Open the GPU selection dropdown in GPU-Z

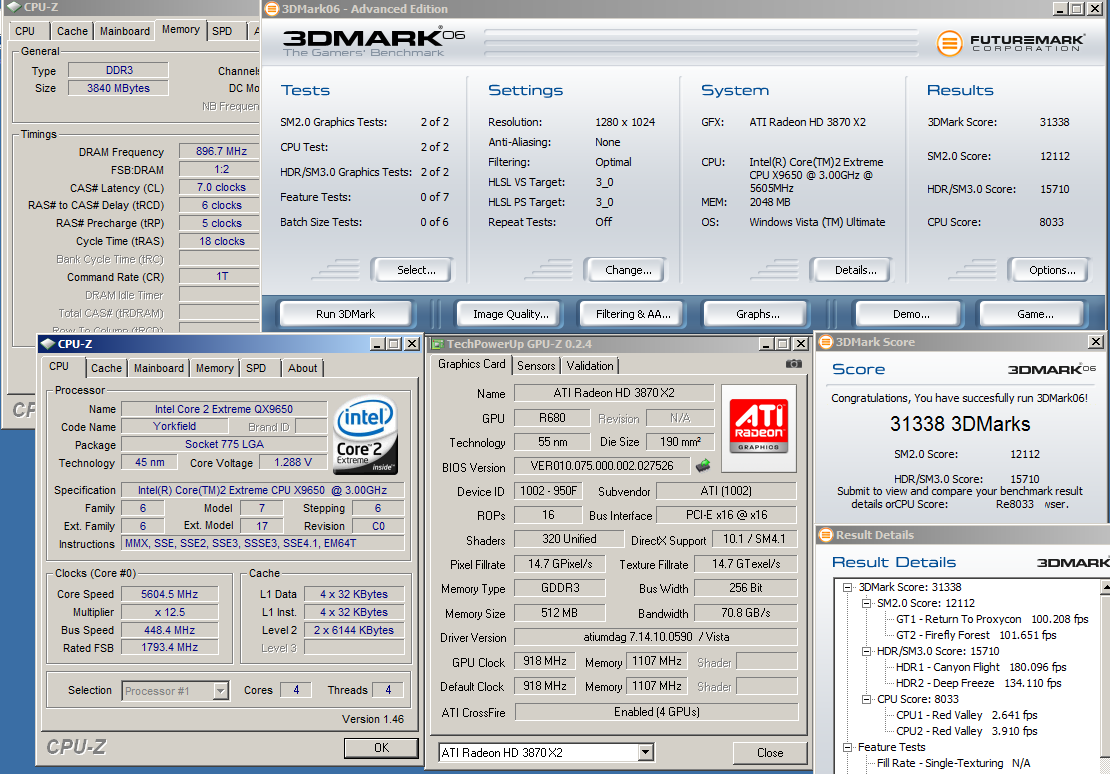coord(645,753)
